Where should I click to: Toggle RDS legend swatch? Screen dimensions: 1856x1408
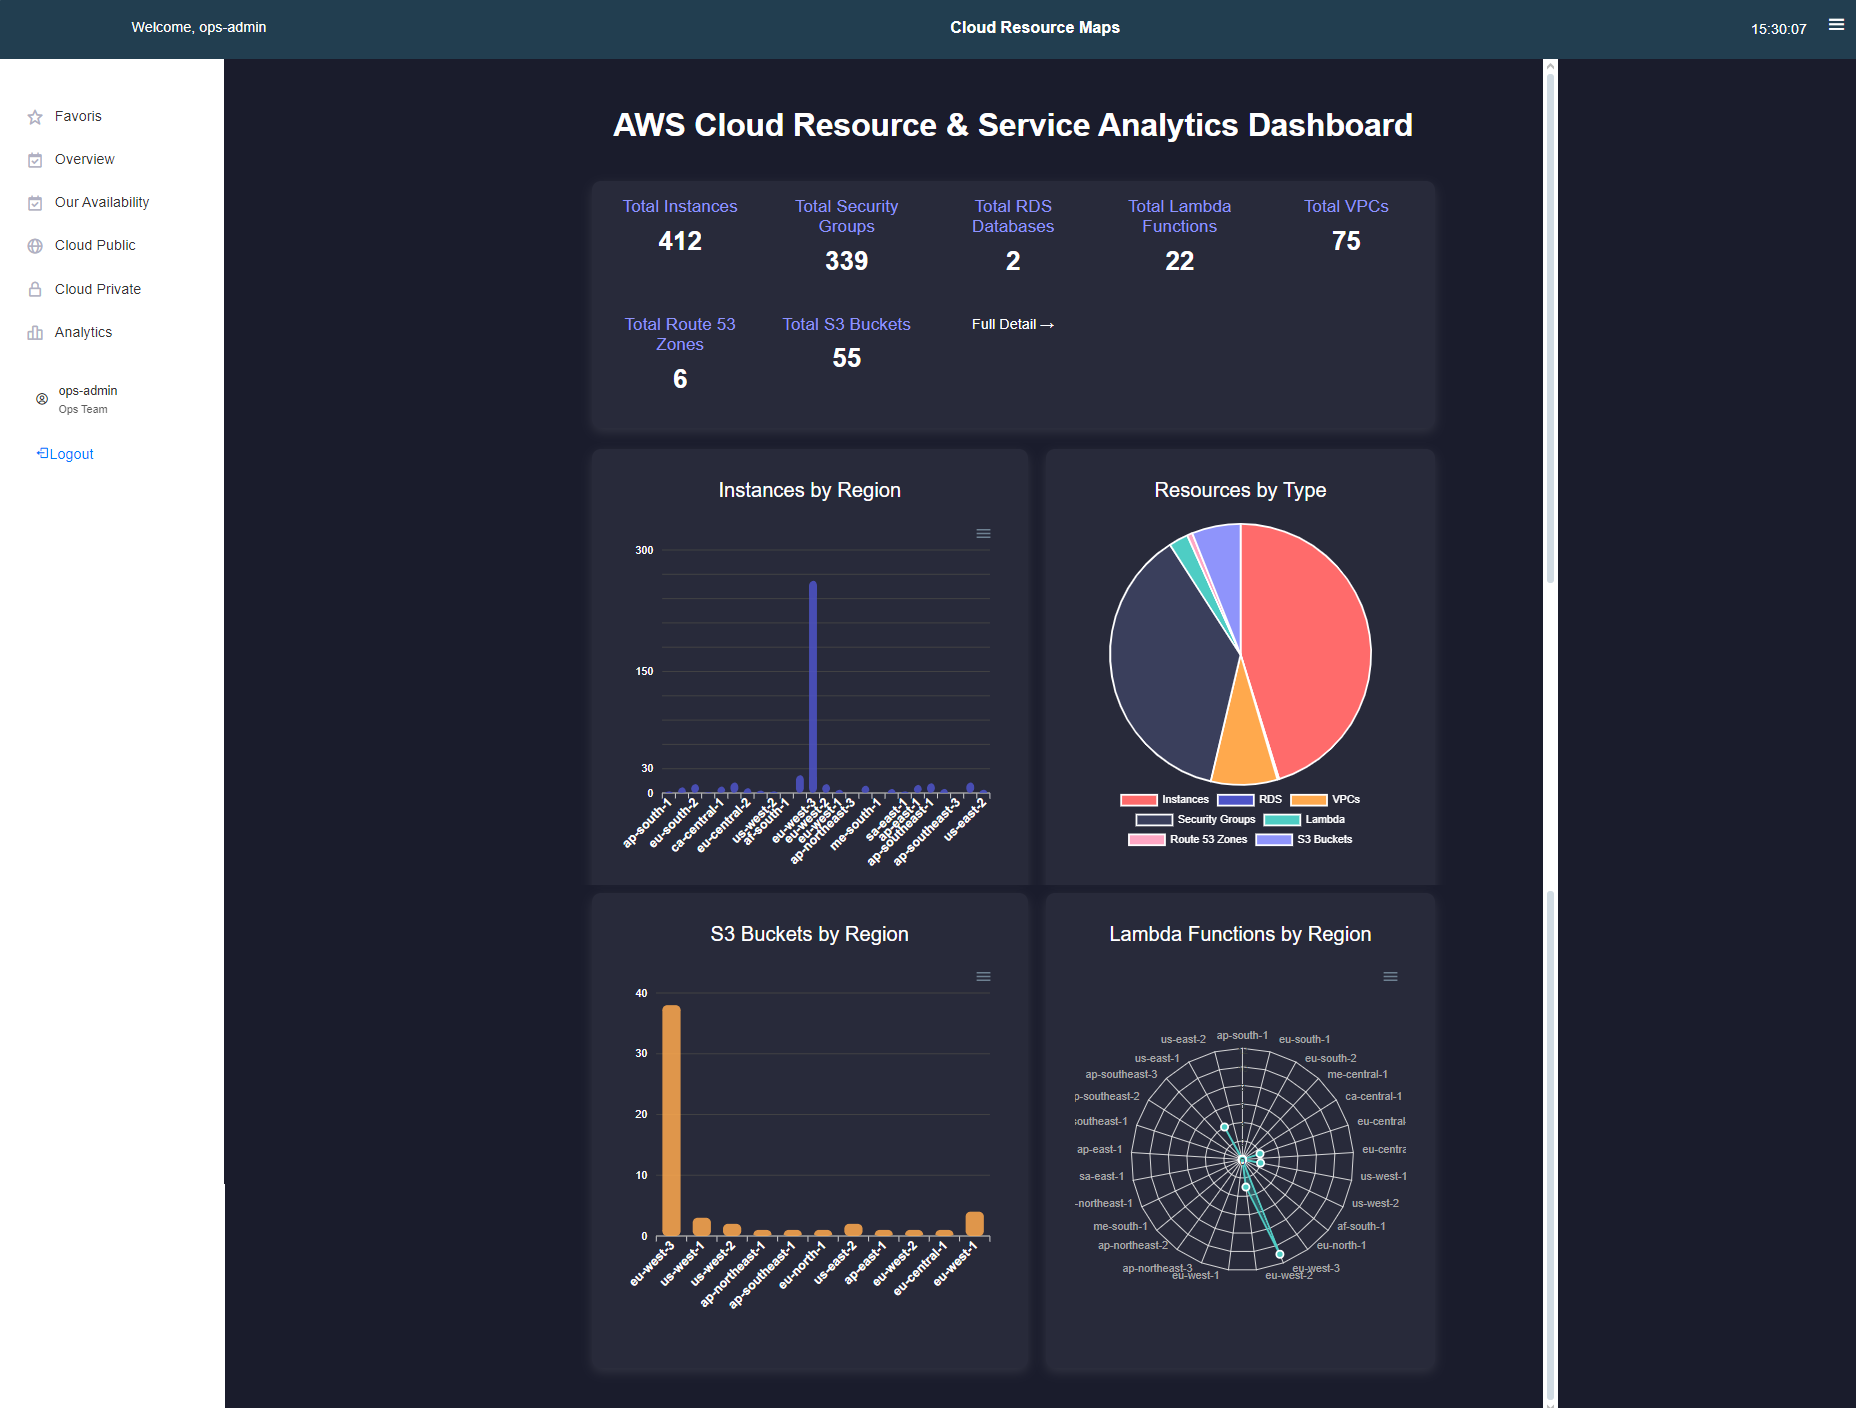(1235, 800)
